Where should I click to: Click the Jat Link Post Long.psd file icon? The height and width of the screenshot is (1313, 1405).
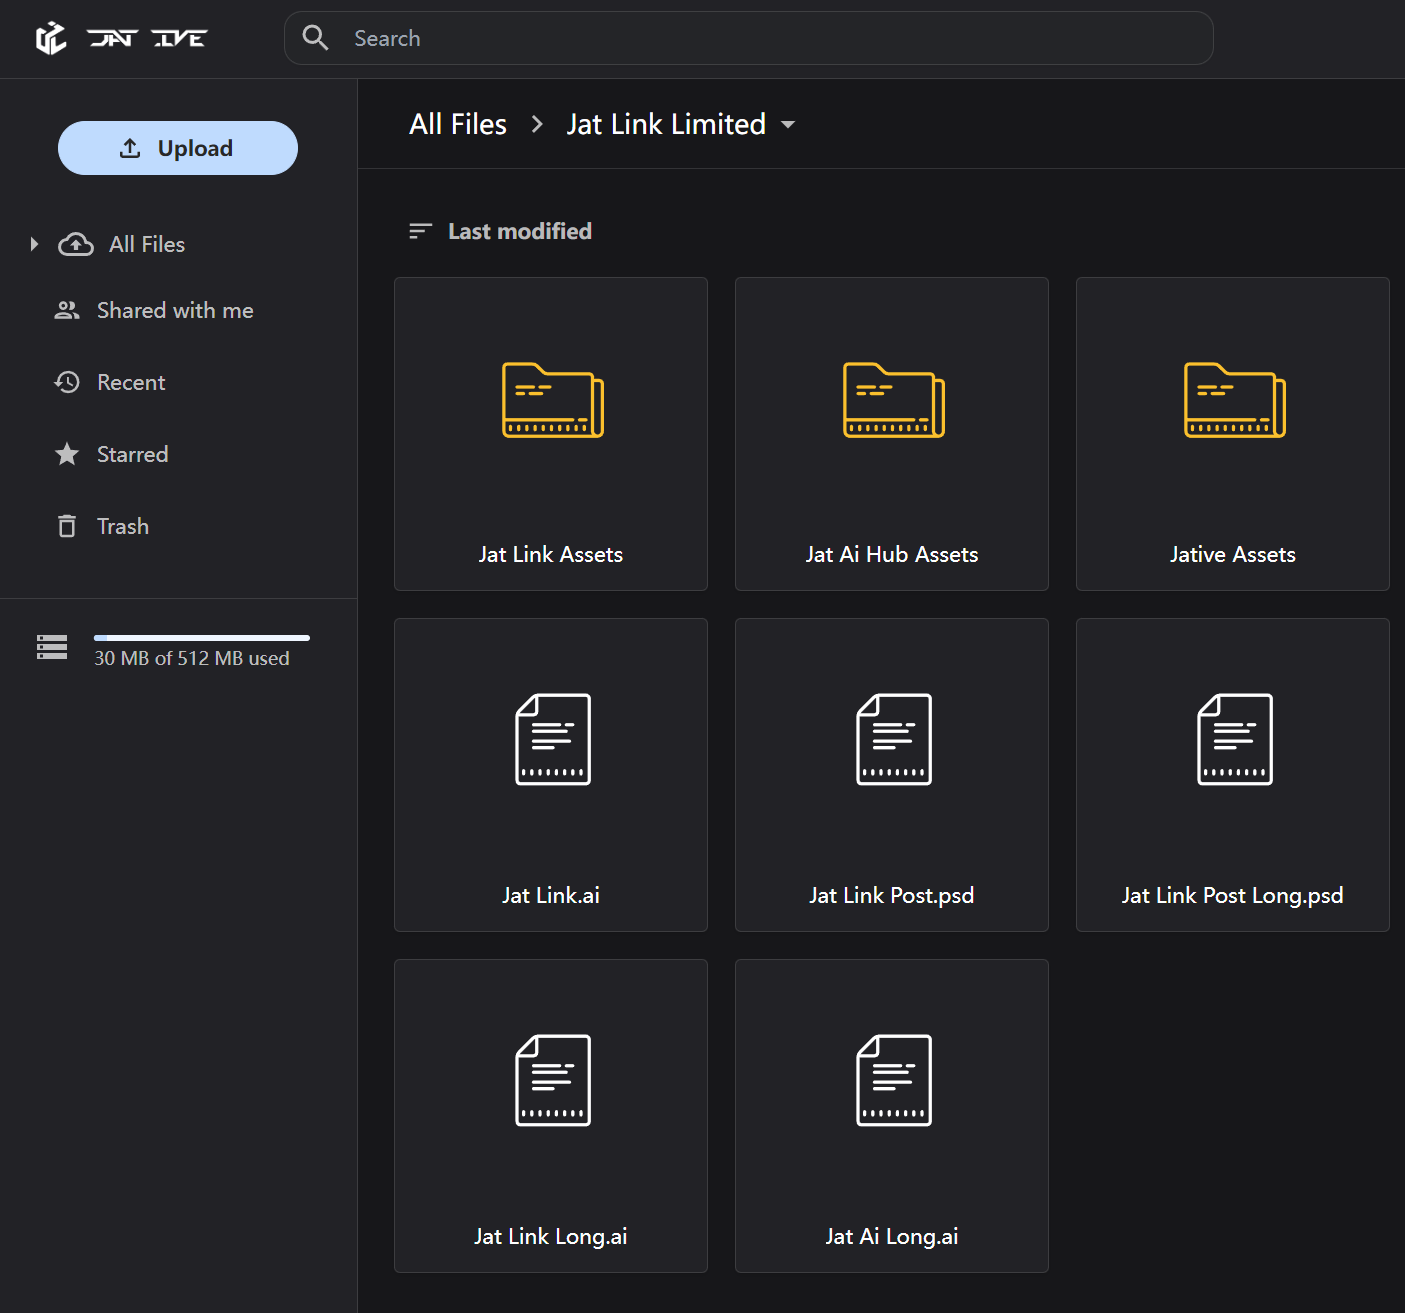[x=1235, y=739]
